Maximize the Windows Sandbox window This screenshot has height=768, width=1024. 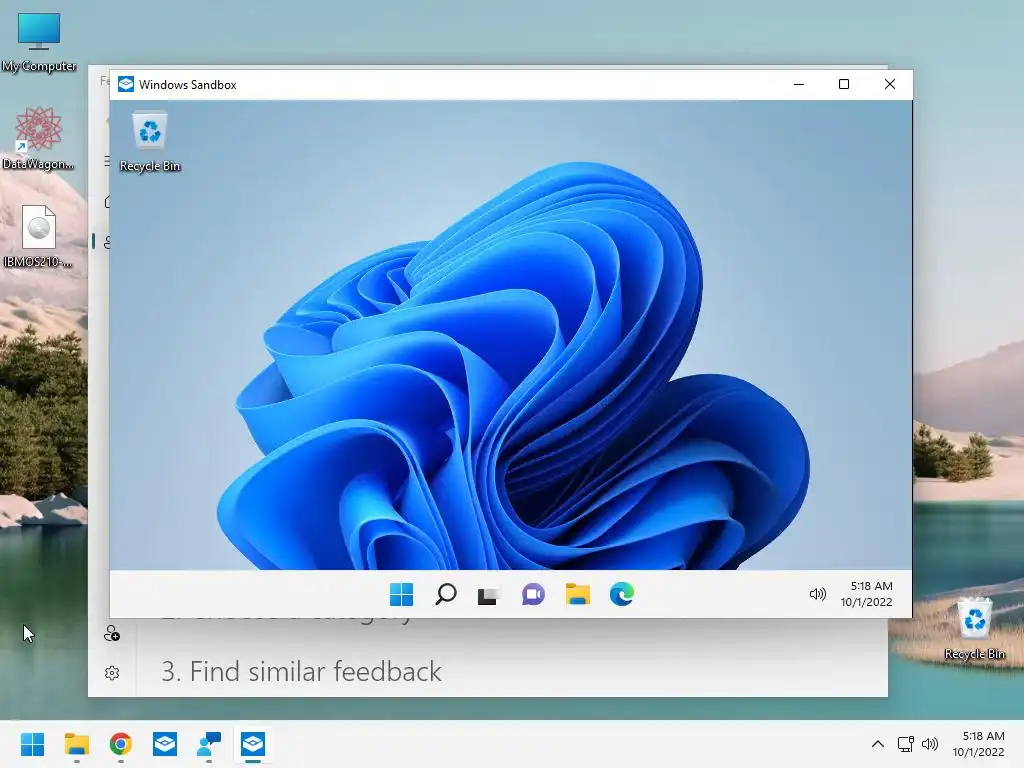pos(844,84)
